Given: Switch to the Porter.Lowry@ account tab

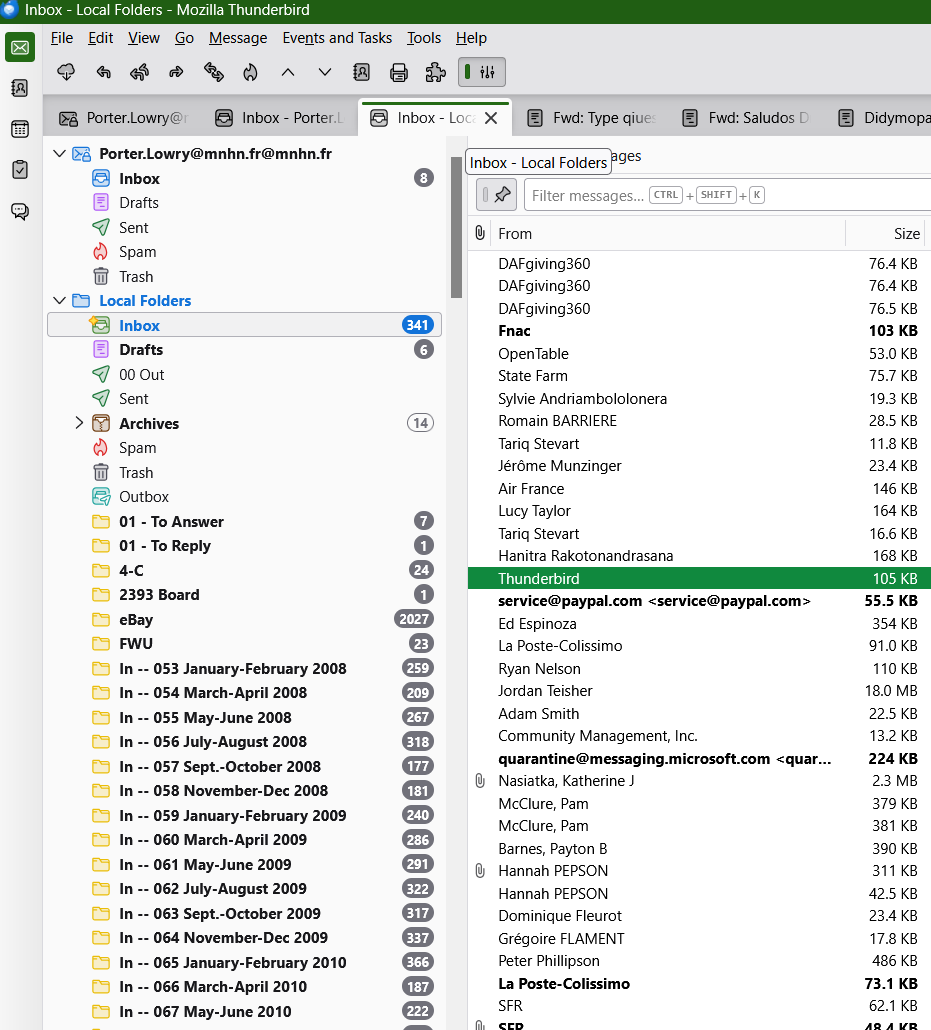Looking at the screenshot, I should pyautogui.click(x=124, y=118).
